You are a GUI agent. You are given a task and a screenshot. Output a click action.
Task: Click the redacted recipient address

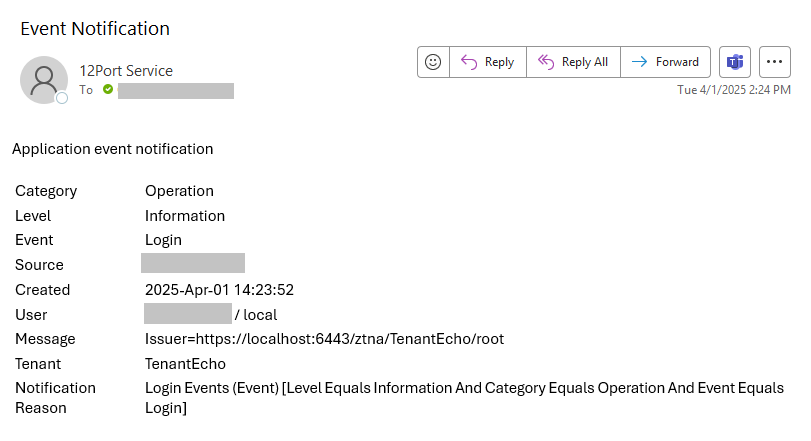click(176, 91)
